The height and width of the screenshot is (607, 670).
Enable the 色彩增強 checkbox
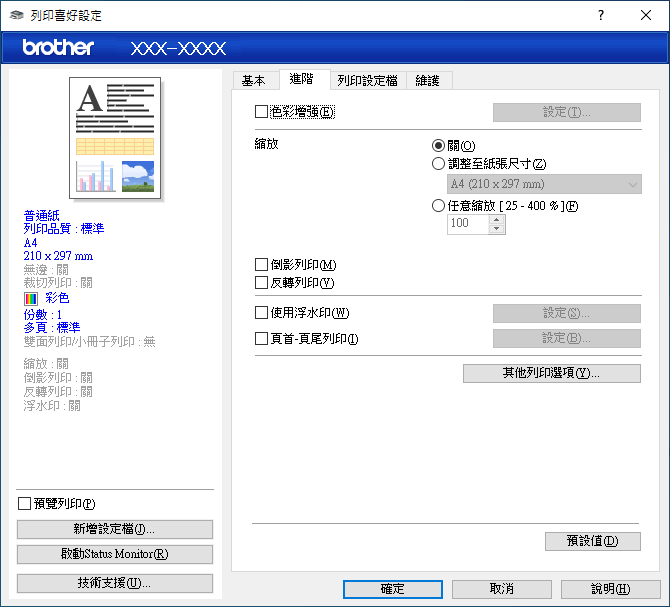[262, 112]
